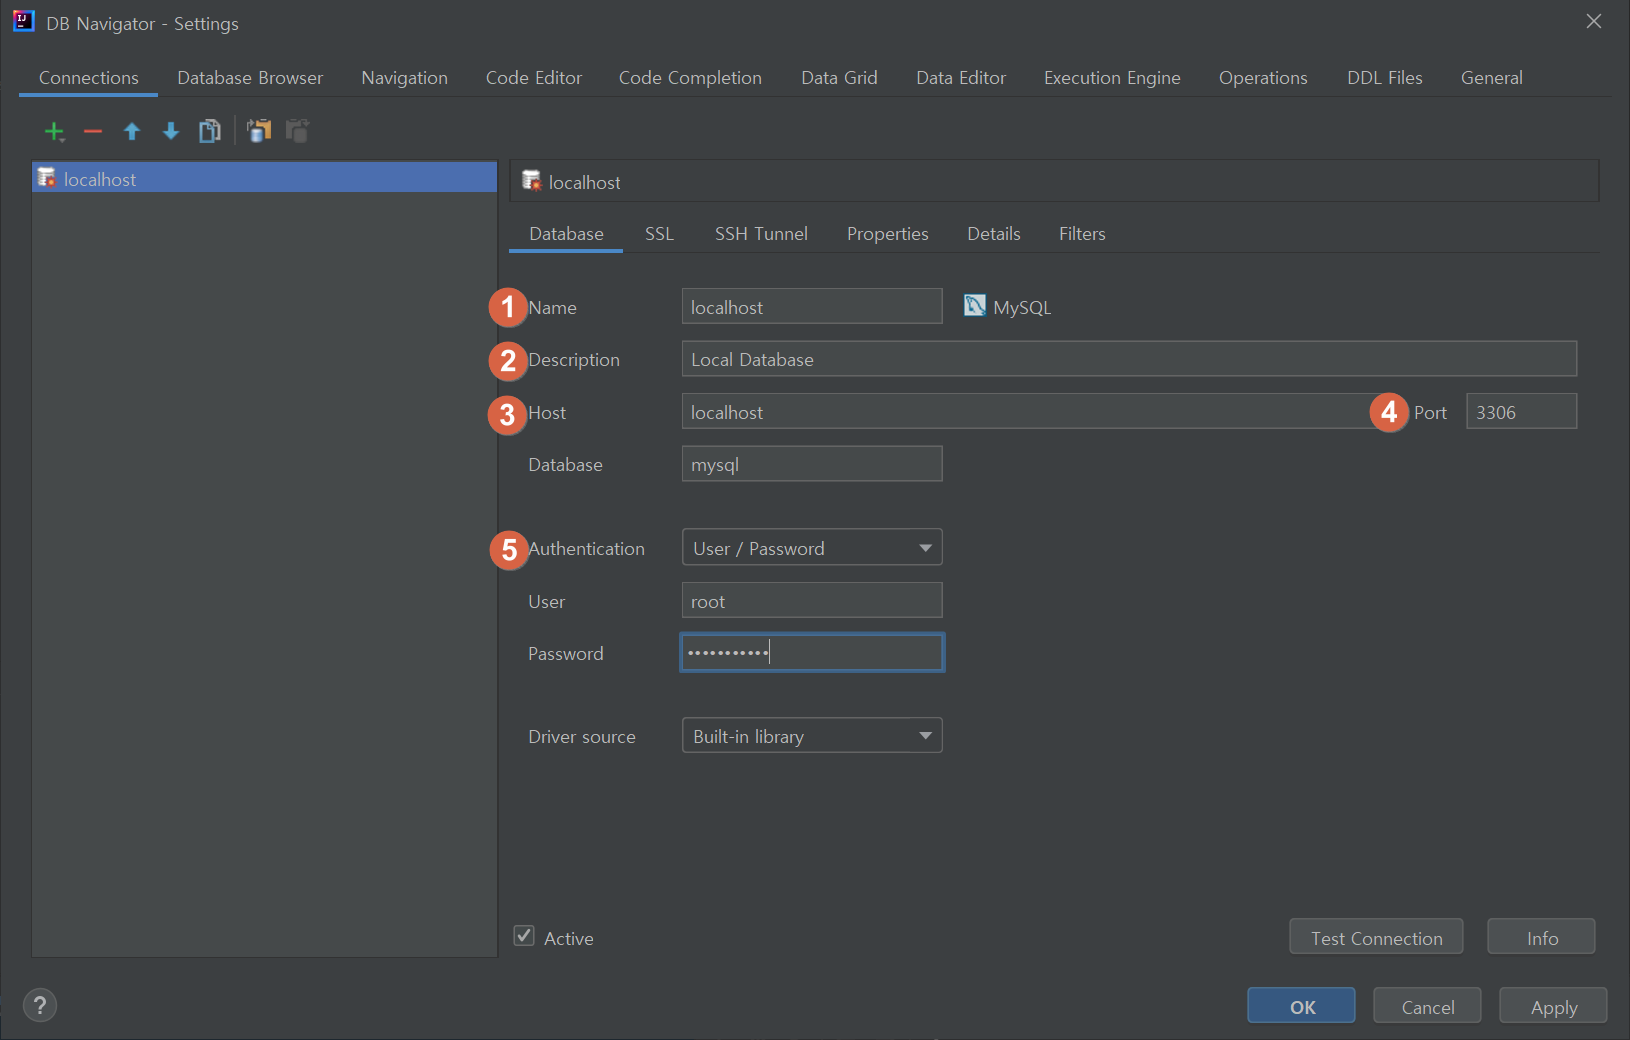Image resolution: width=1630 pixels, height=1040 pixels.
Task: Open help with the question mark icon
Action: pos(40,1005)
